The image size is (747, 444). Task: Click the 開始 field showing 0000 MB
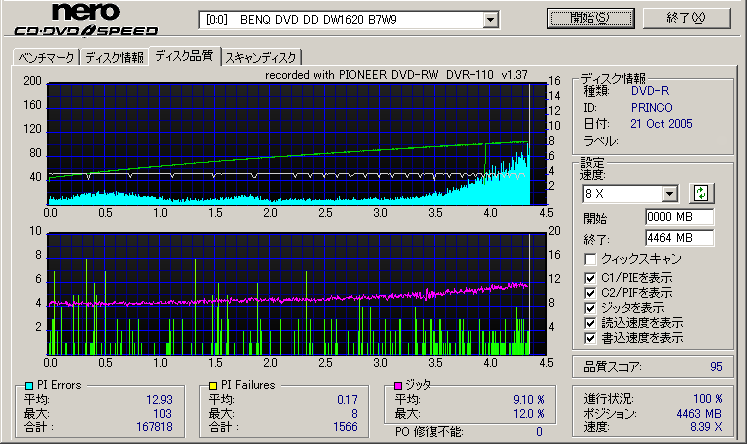click(679, 217)
